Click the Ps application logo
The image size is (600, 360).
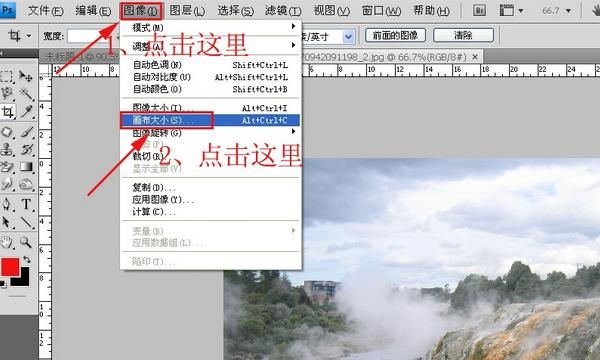[8, 10]
